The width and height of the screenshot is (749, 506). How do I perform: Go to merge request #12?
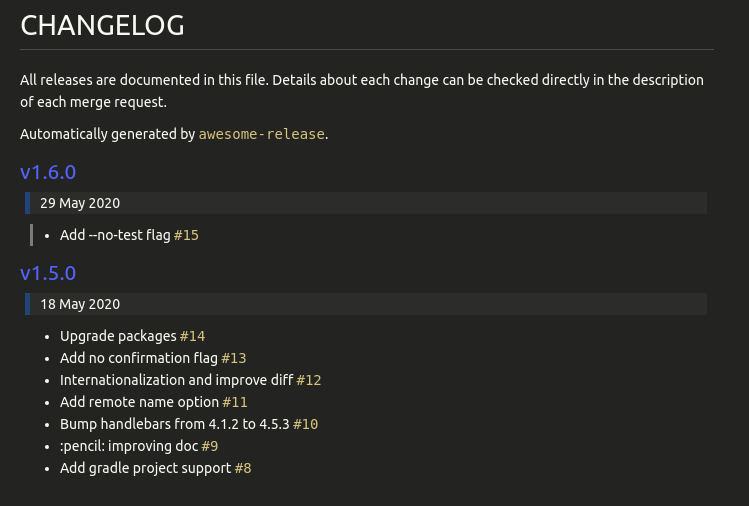point(308,380)
